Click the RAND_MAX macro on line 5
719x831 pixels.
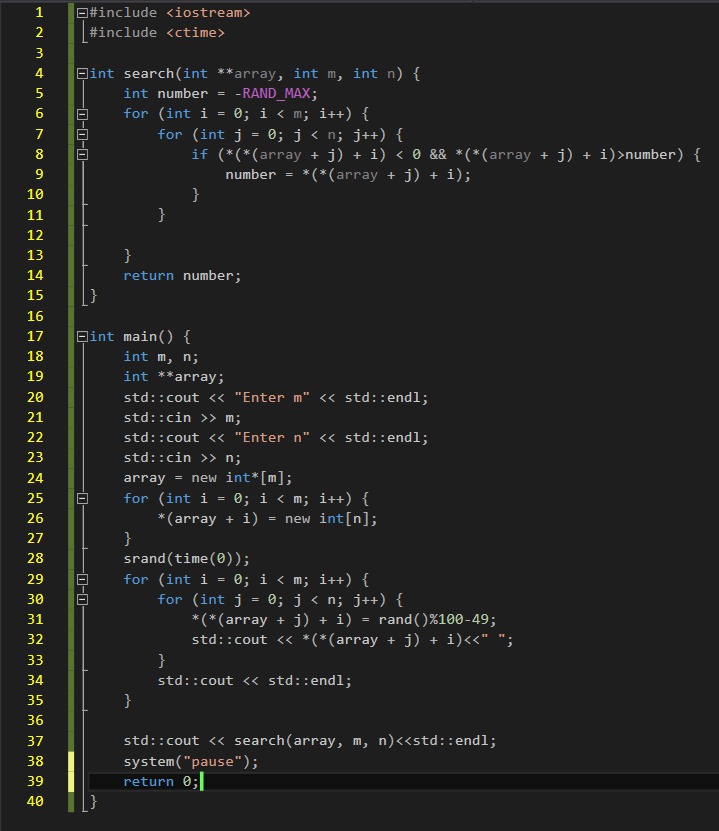coord(276,94)
